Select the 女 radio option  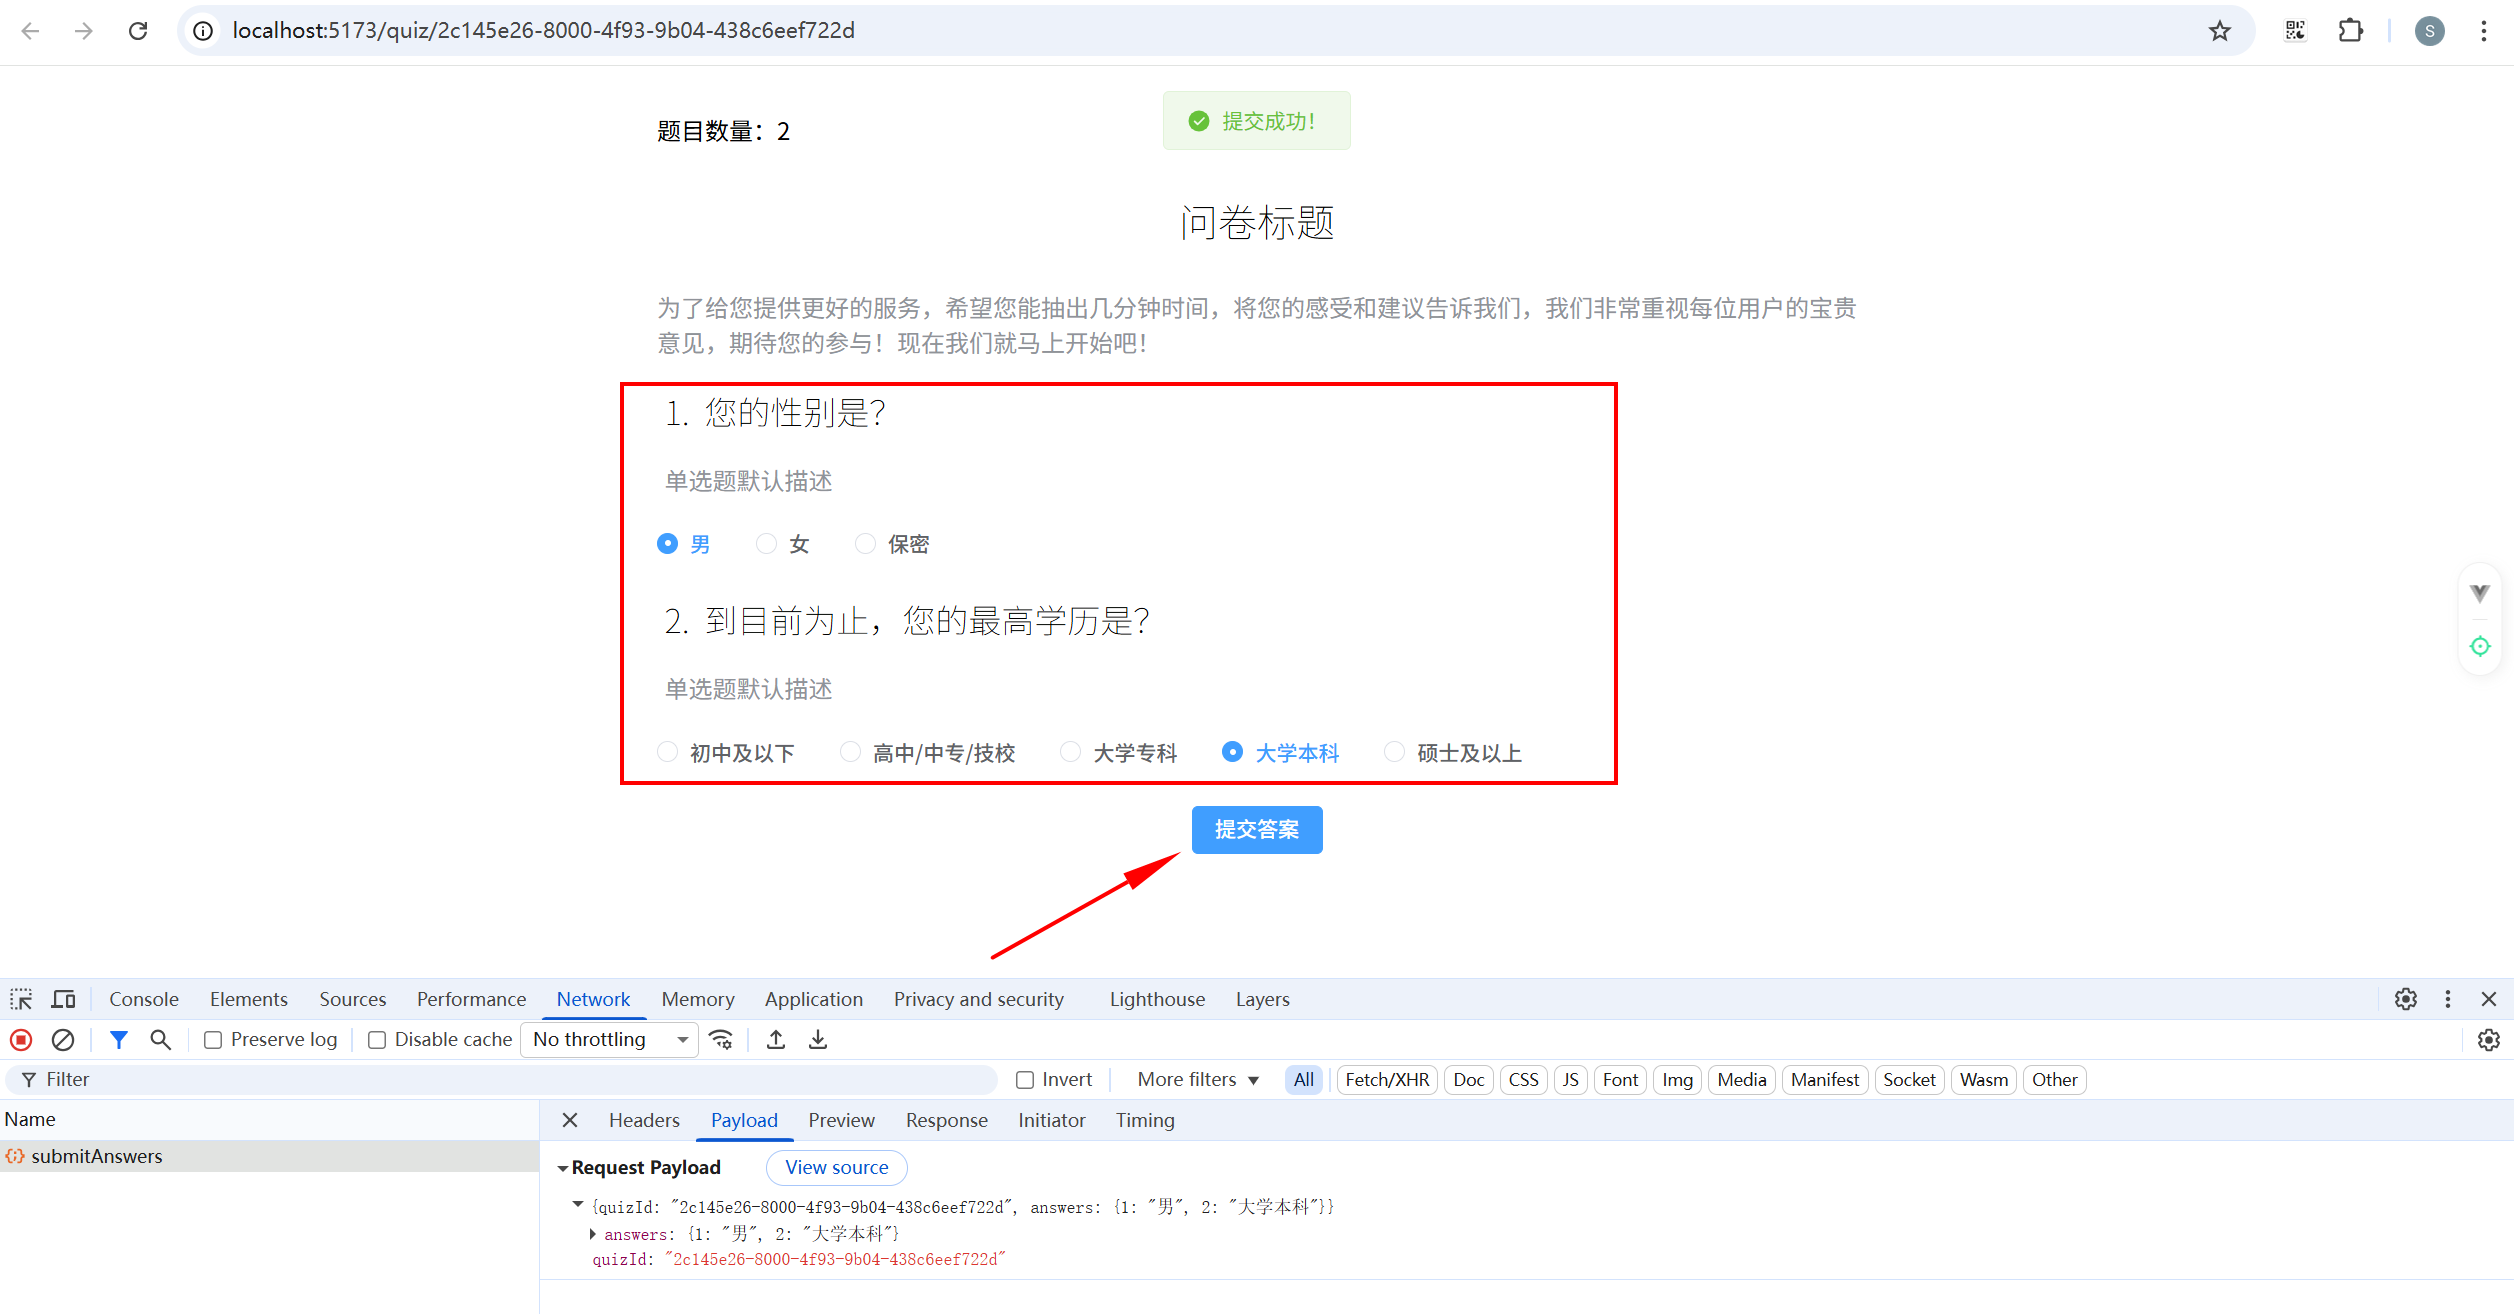767,543
